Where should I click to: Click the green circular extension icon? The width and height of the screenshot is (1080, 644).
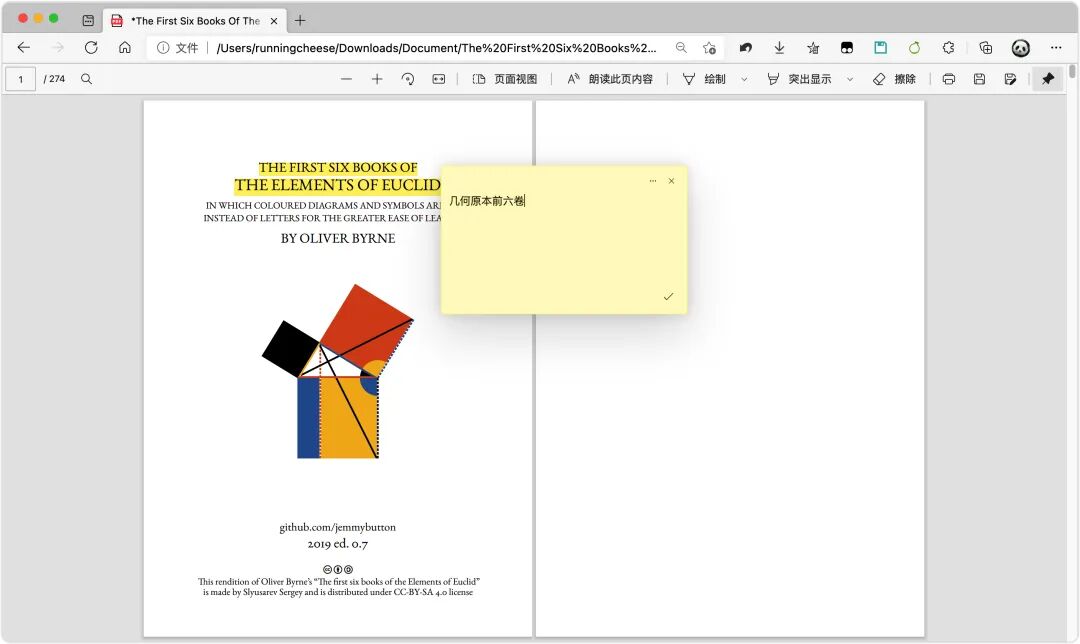914,48
